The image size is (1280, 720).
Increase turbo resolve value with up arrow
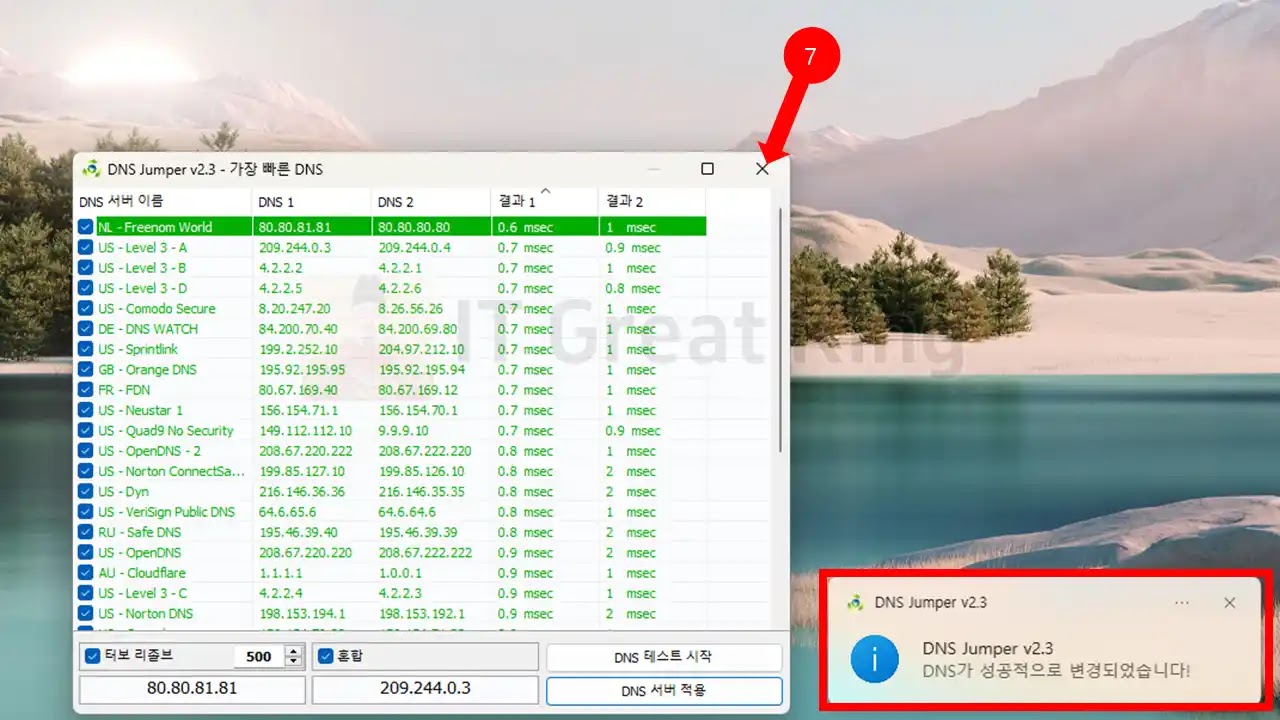click(293, 651)
